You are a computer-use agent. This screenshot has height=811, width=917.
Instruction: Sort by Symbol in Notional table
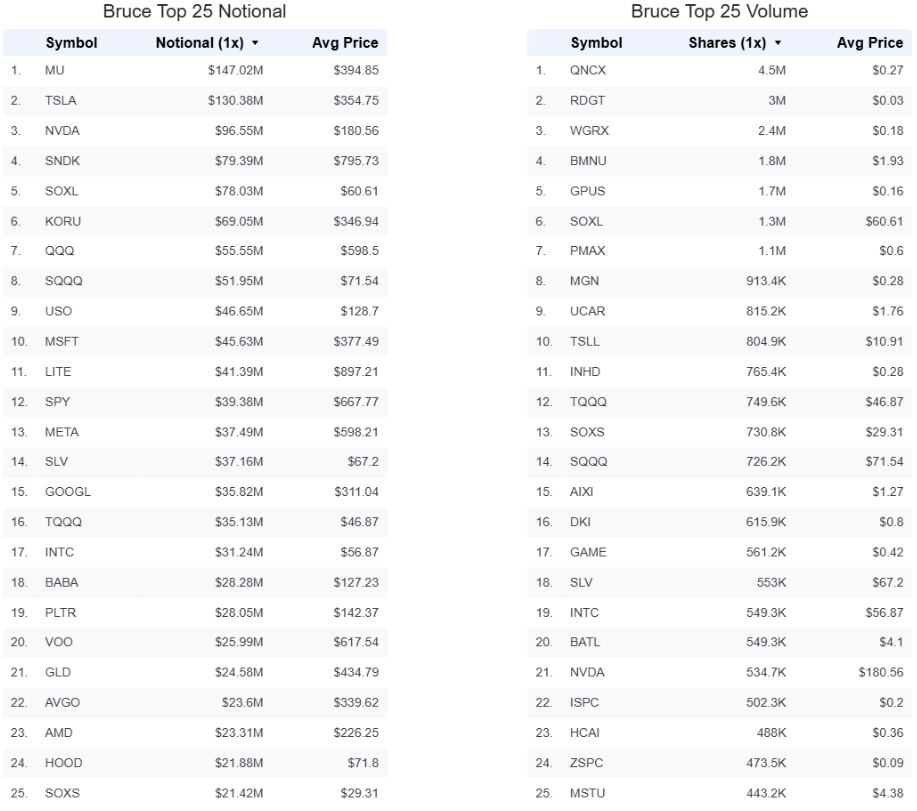[71, 43]
